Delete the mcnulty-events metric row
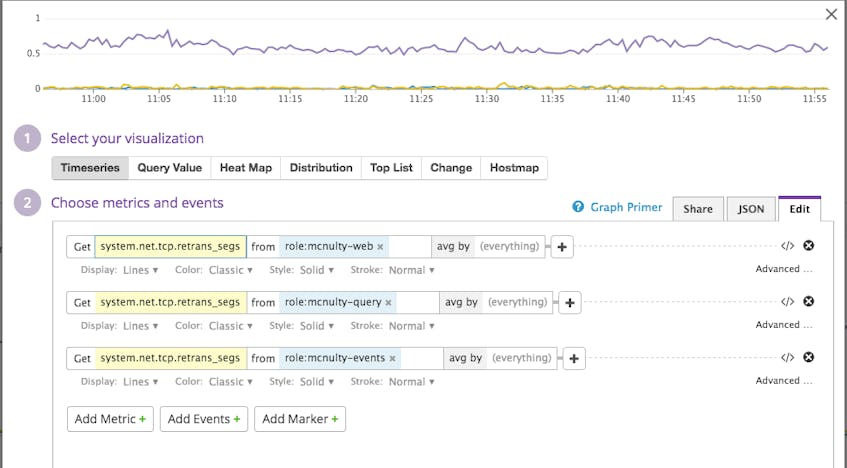This screenshot has height=468, width=847. [808, 357]
